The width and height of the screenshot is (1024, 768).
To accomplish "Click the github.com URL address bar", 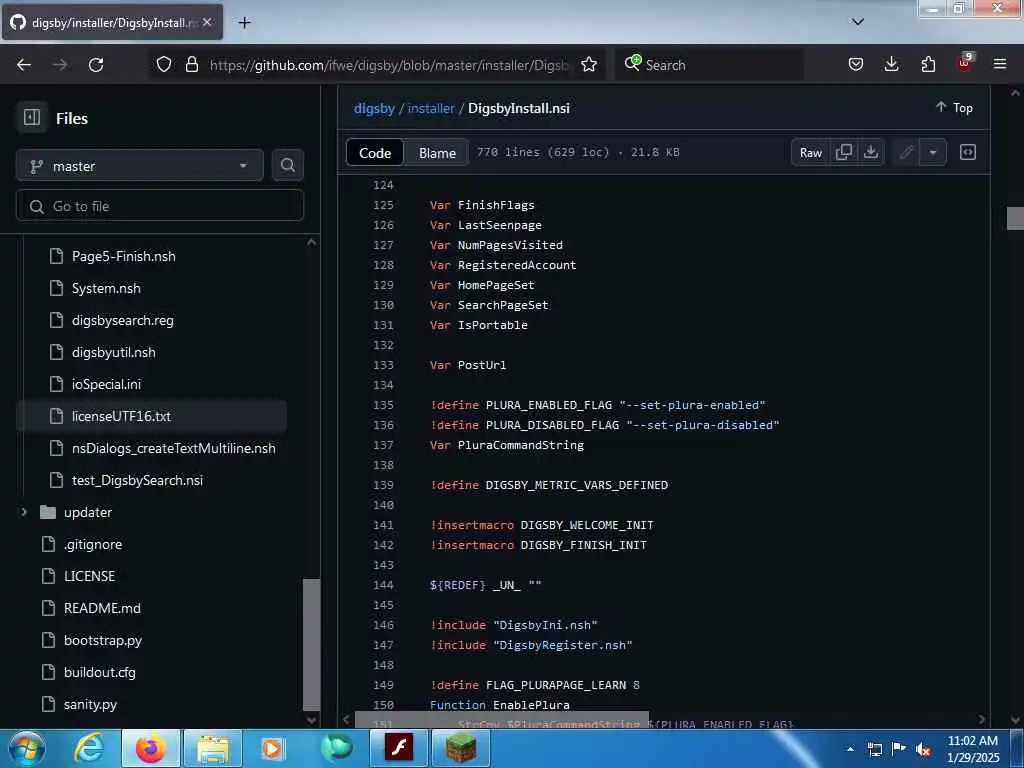I will point(389,65).
